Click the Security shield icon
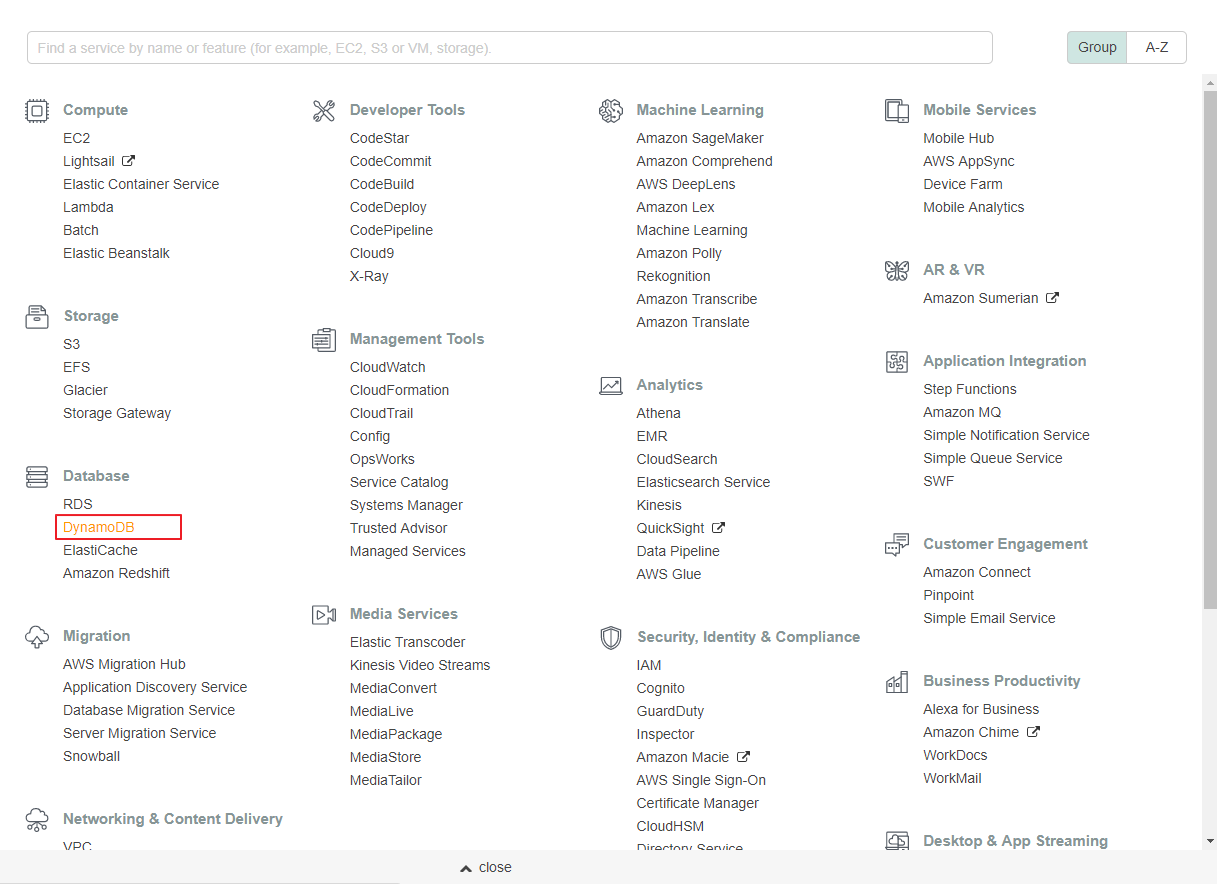Image resolution: width=1217 pixels, height=884 pixels. tap(611, 638)
